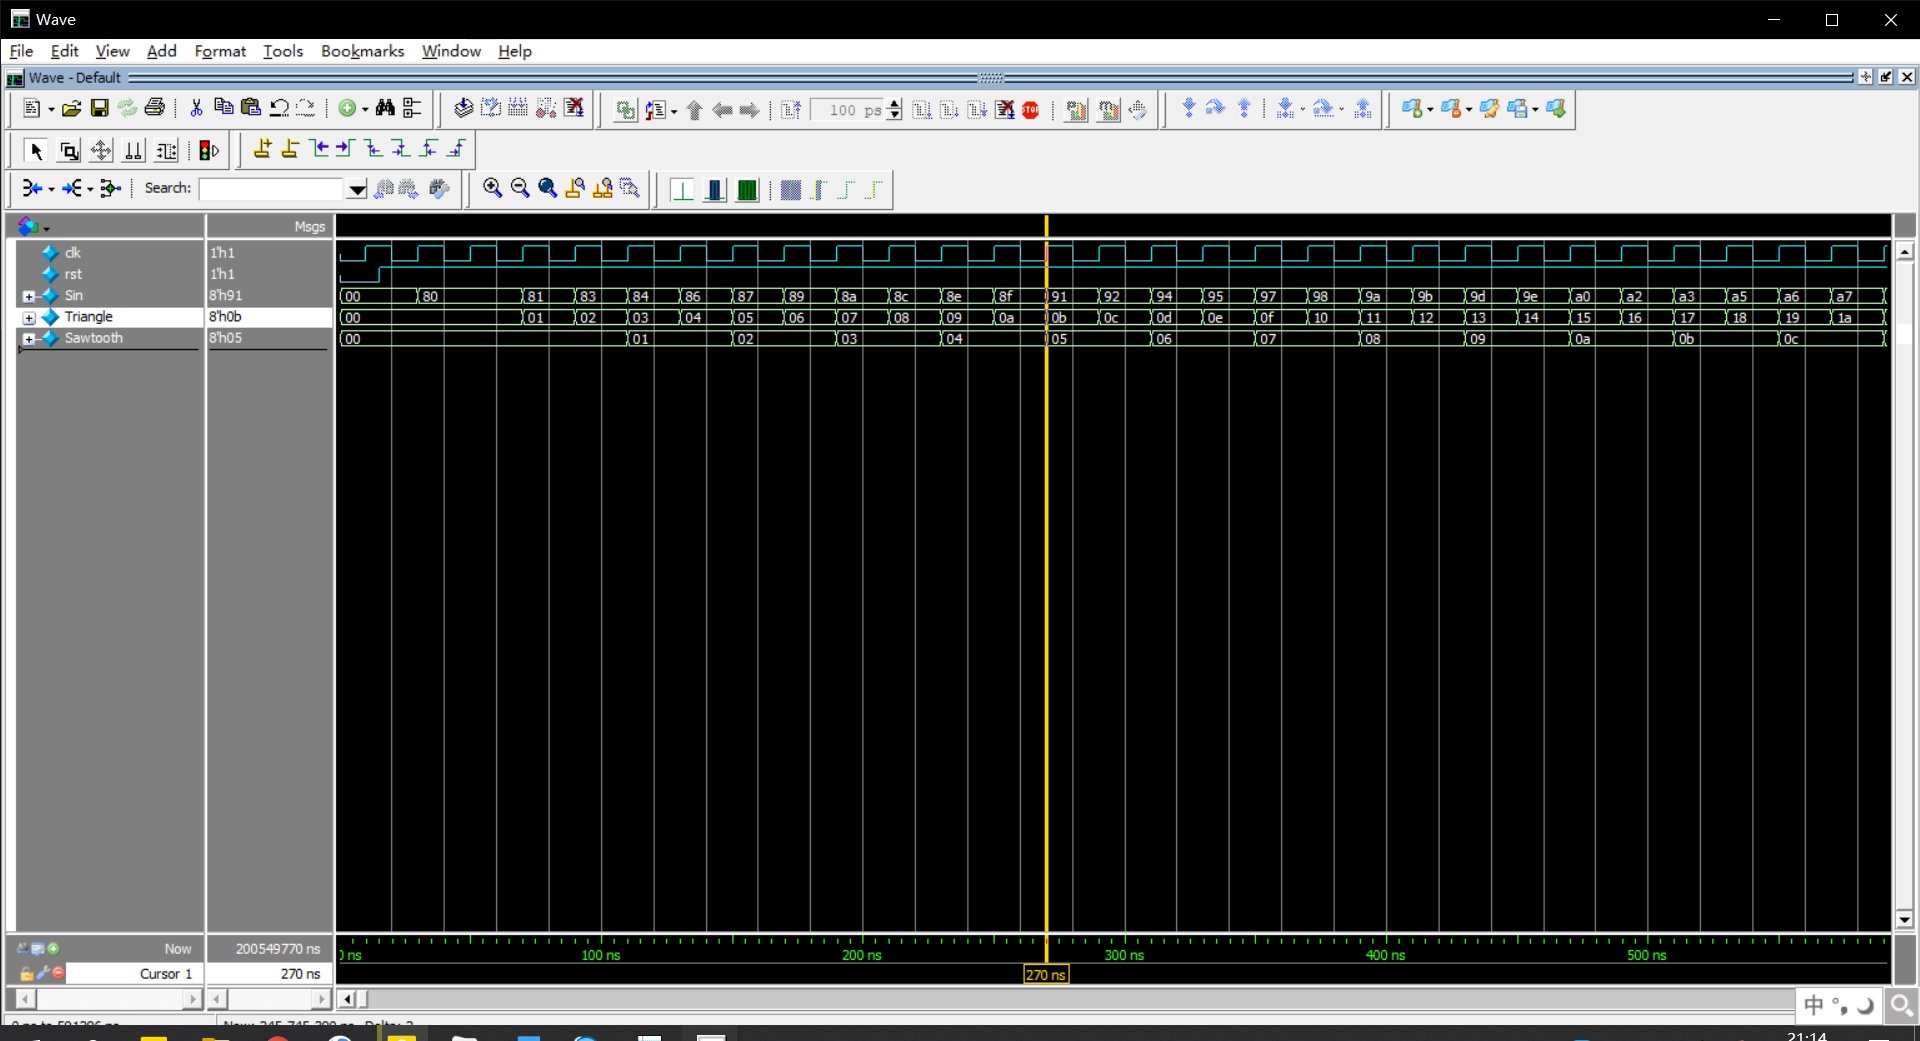The height and width of the screenshot is (1041, 1920).
Task: Open the File menu
Action: (x=21, y=51)
